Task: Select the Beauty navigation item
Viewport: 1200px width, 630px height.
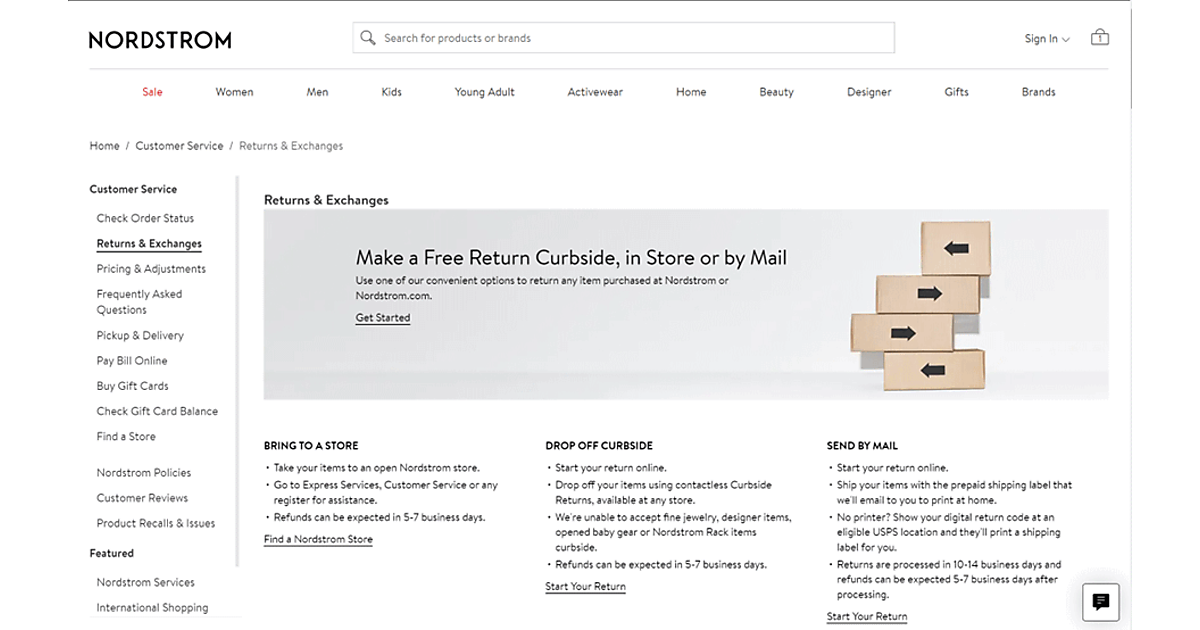Action: (776, 92)
